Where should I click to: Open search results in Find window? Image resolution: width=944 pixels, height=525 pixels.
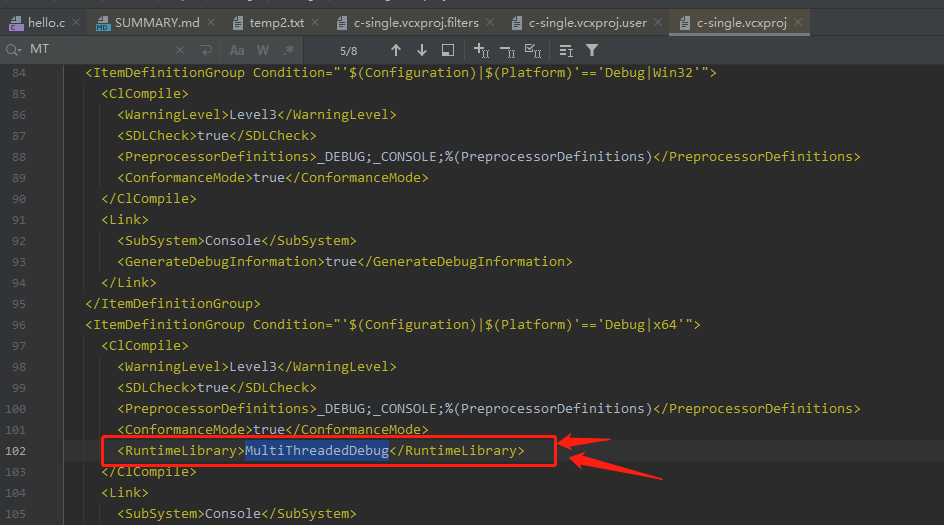click(x=447, y=50)
